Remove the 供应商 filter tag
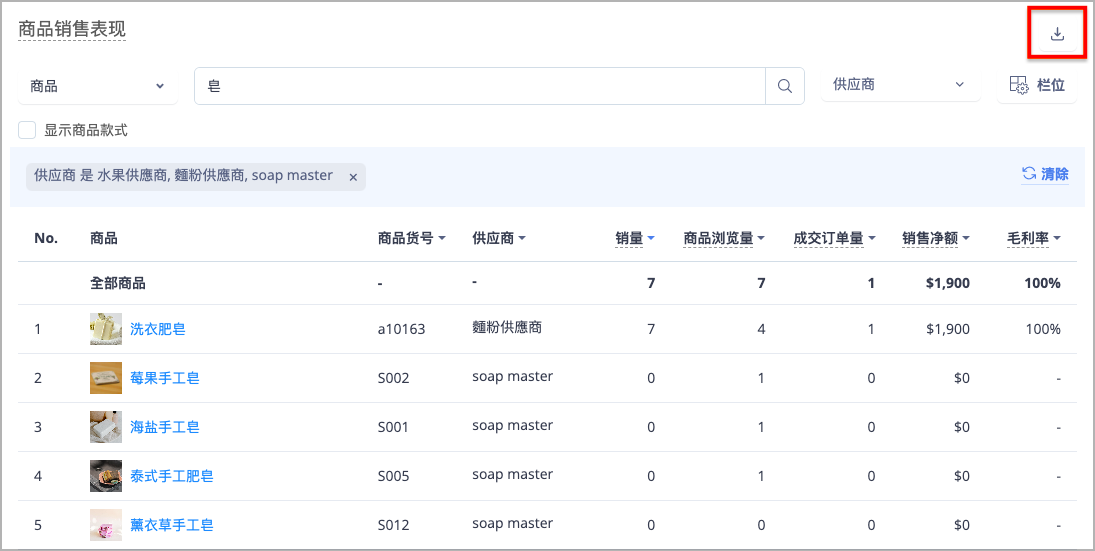The height and width of the screenshot is (551, 1095). (x=353, y=177)
